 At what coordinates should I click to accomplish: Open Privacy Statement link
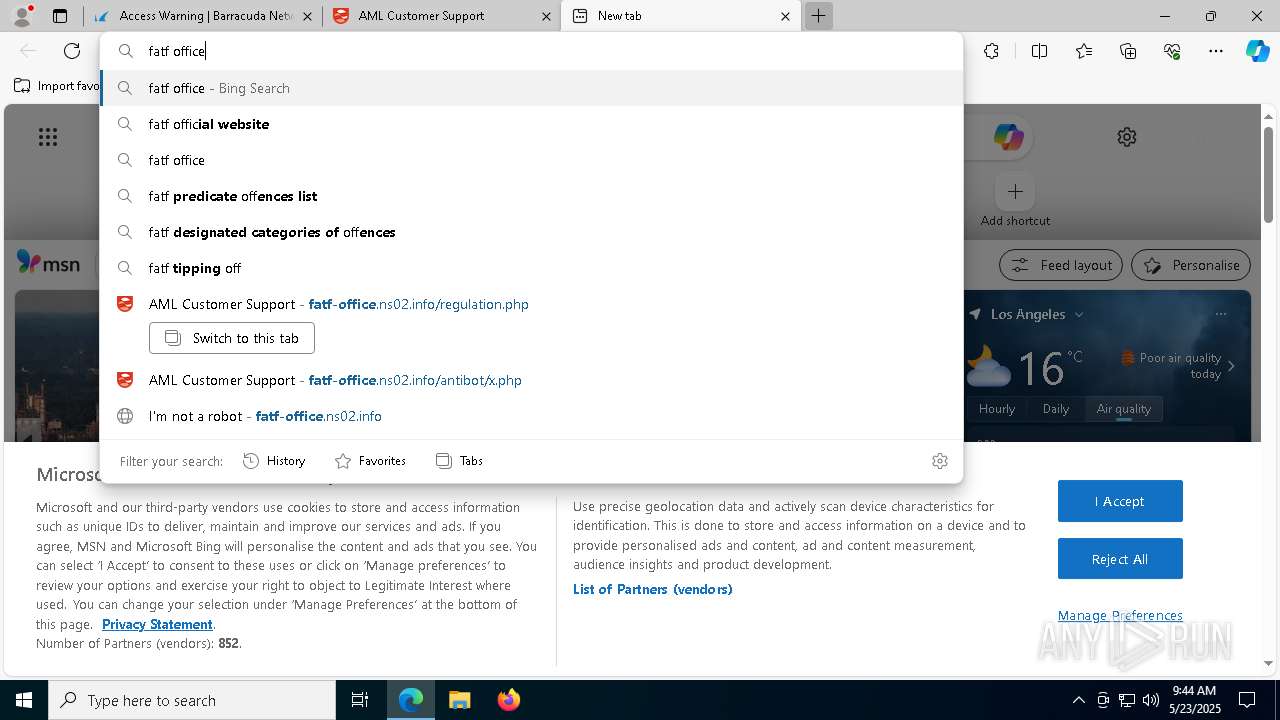click(157, 624)
